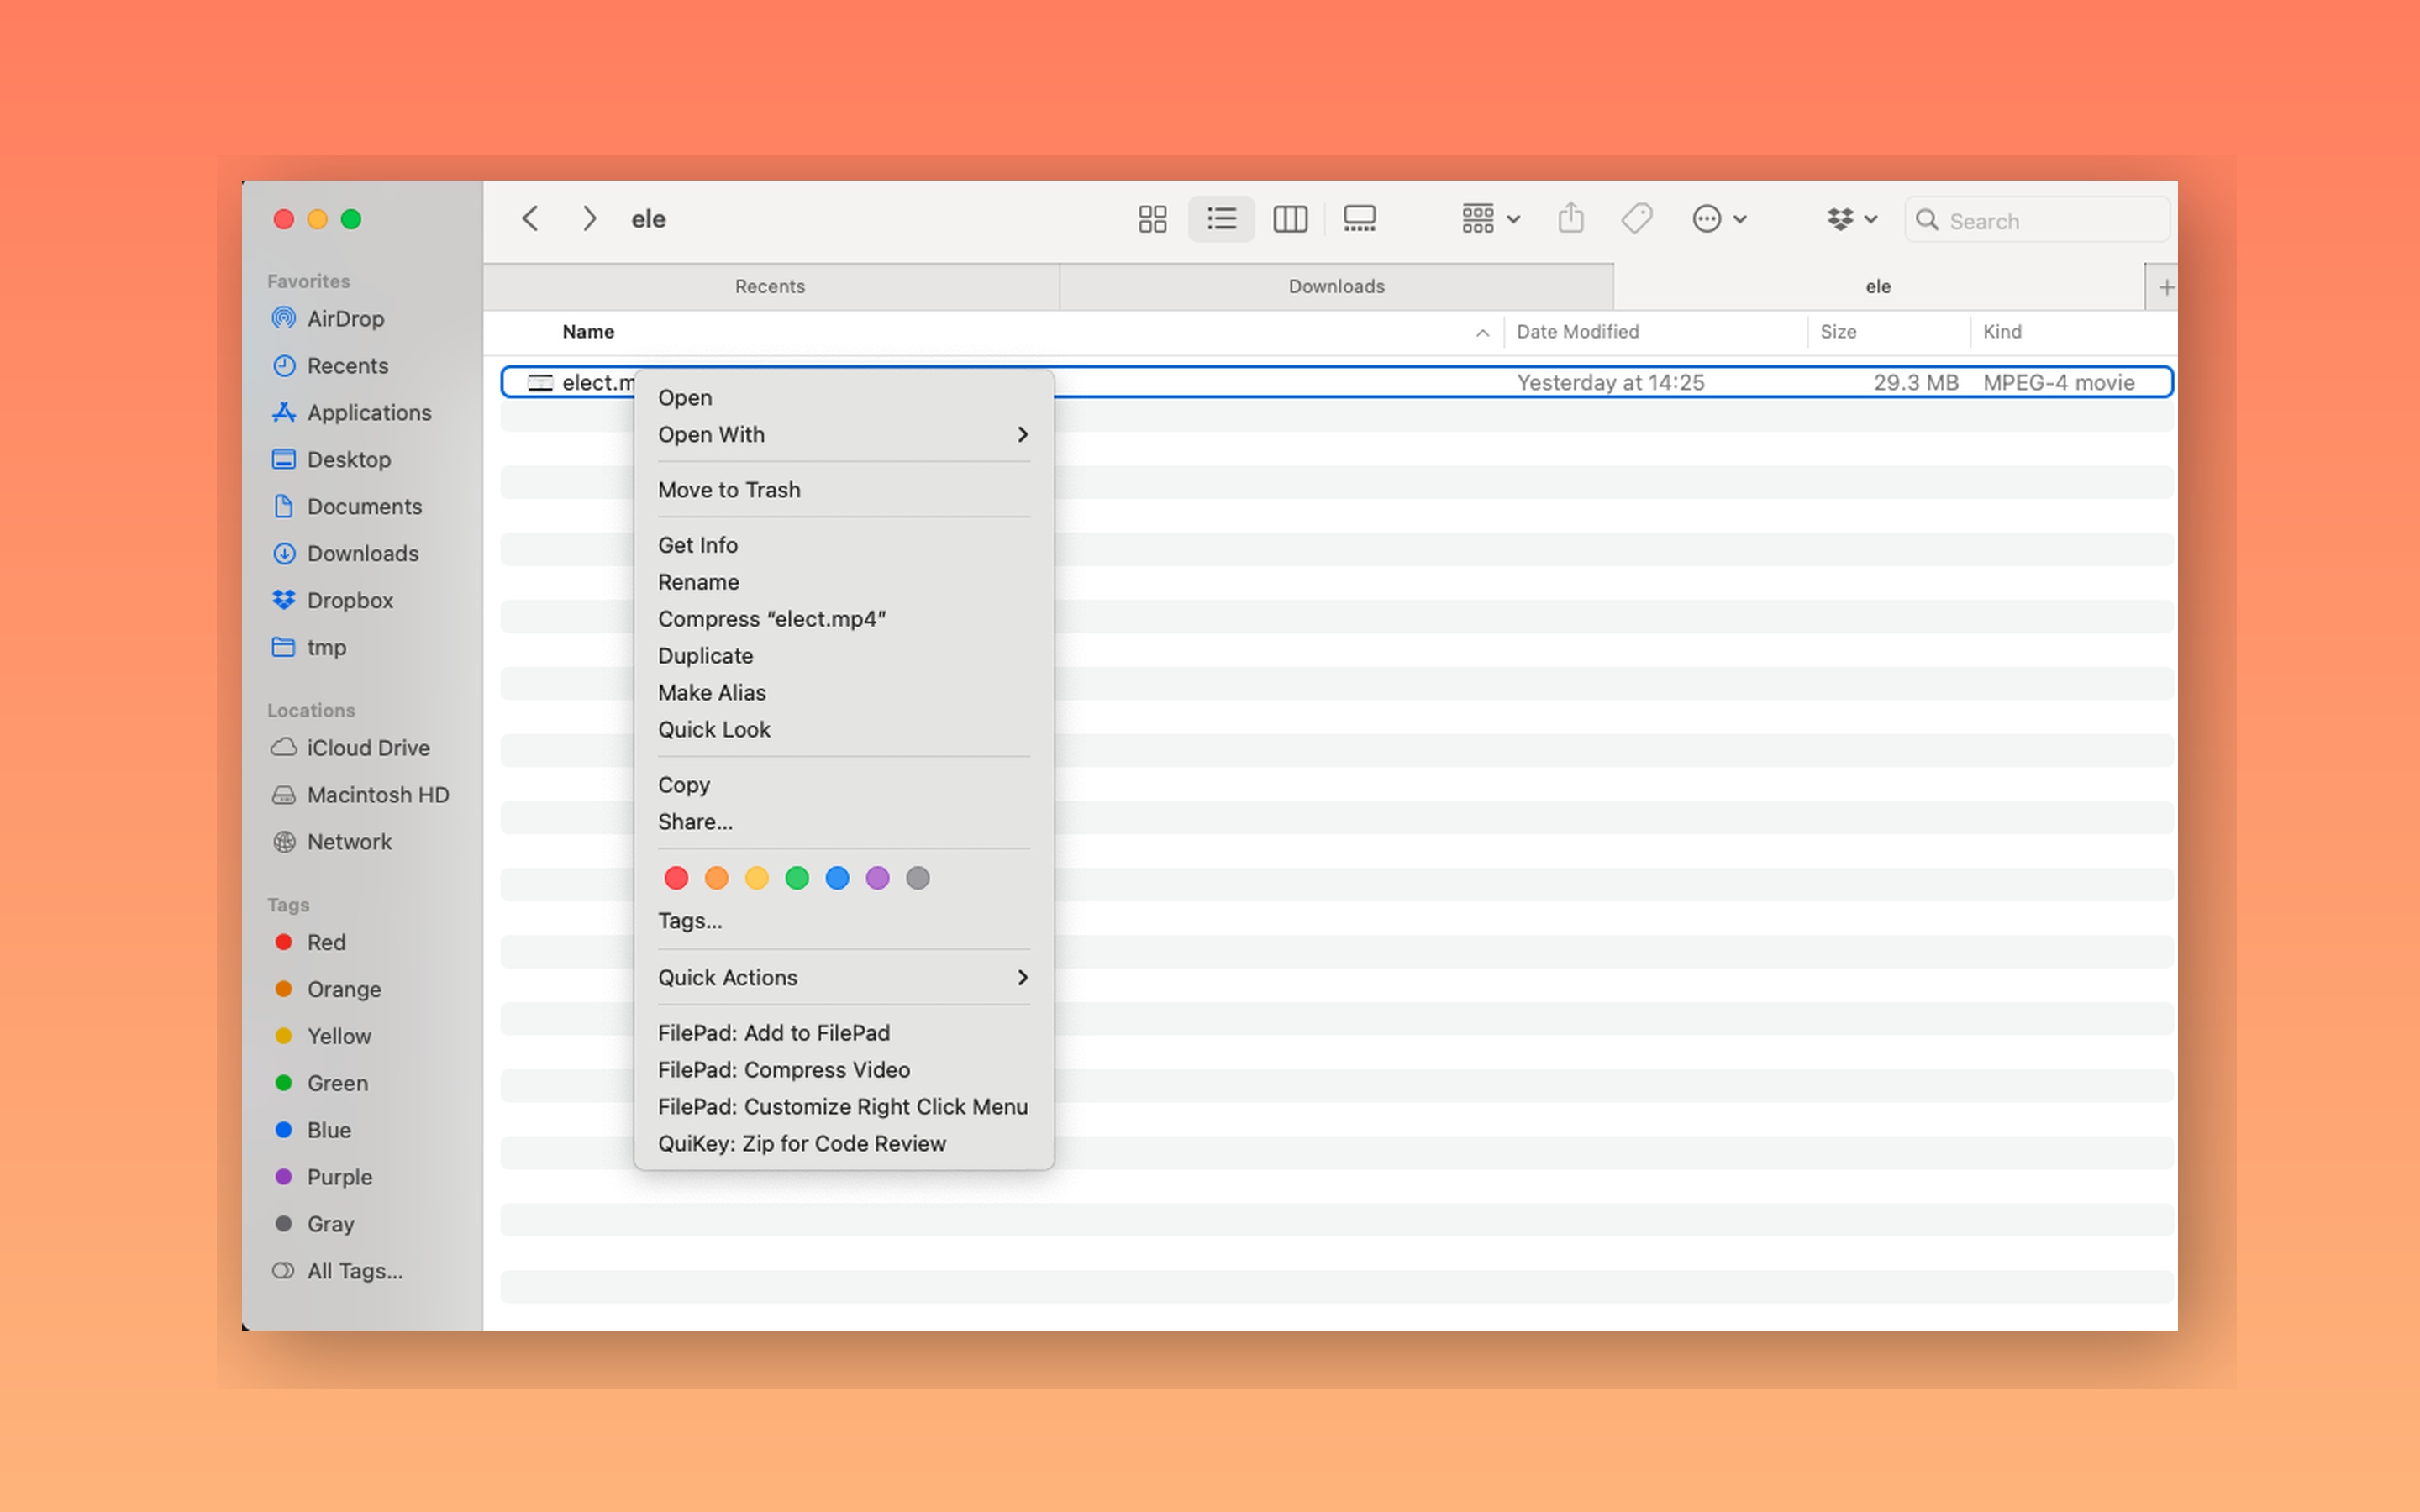The height and width of the screenshot is (1512, 2420).
Task: Click the Share icon in the toolbar
Action: 1570,218
